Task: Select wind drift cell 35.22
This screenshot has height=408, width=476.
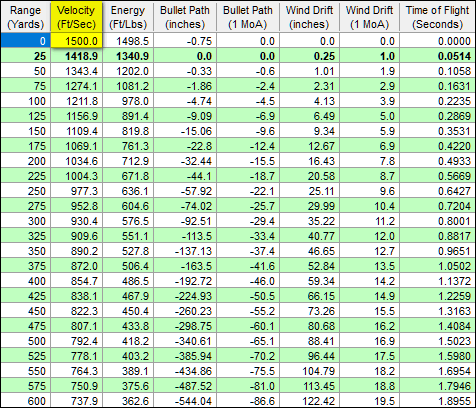Action: pos(309,221)
